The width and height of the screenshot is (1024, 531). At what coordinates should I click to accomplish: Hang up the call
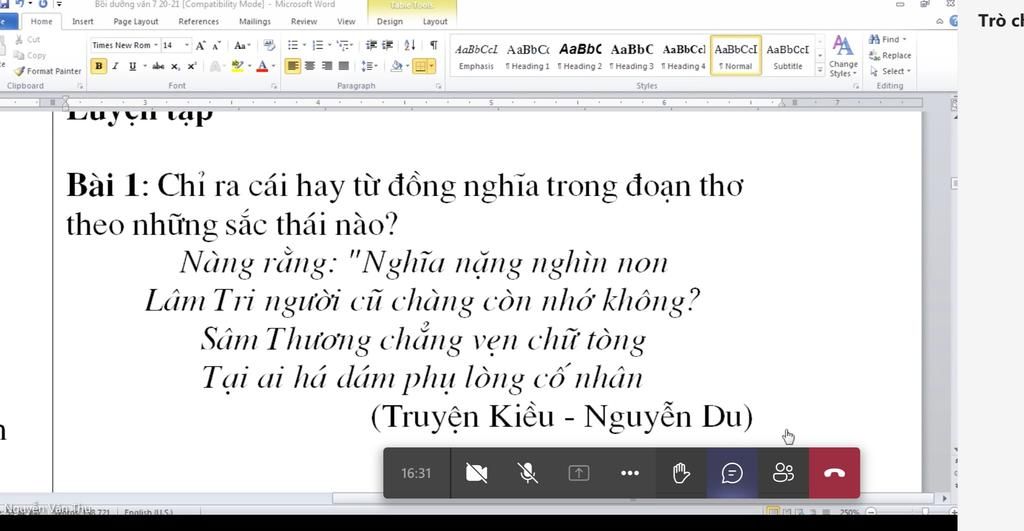pos(834,473)
